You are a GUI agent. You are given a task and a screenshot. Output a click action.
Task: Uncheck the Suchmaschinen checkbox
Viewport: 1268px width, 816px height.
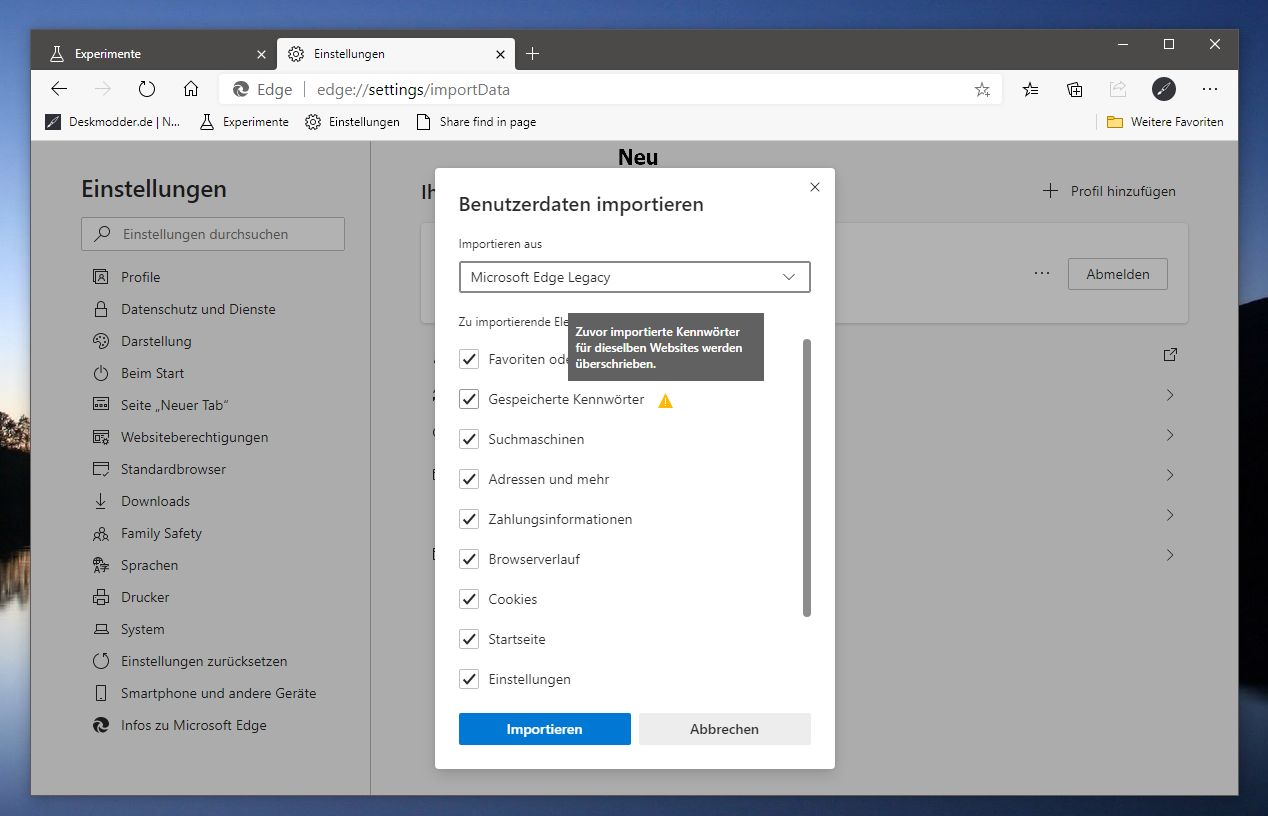coord(469,439)
